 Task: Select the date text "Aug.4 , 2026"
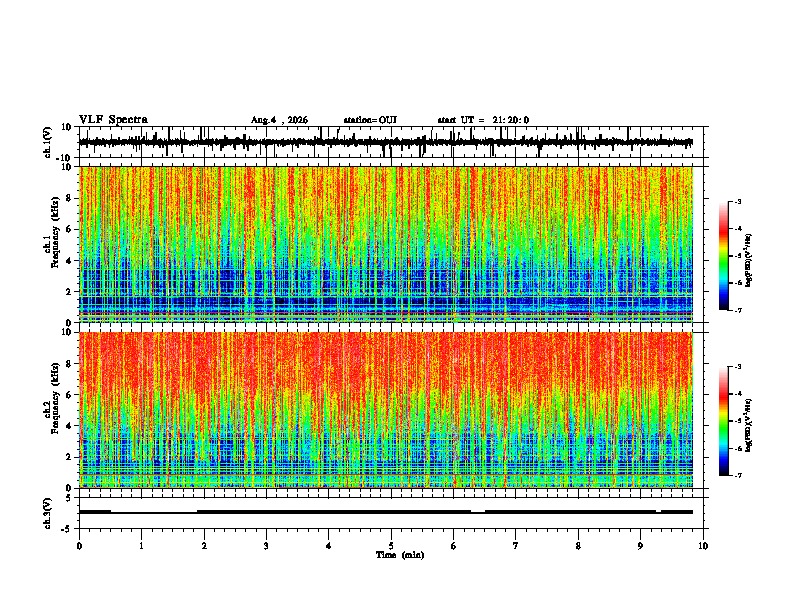(x=279, y=120)
